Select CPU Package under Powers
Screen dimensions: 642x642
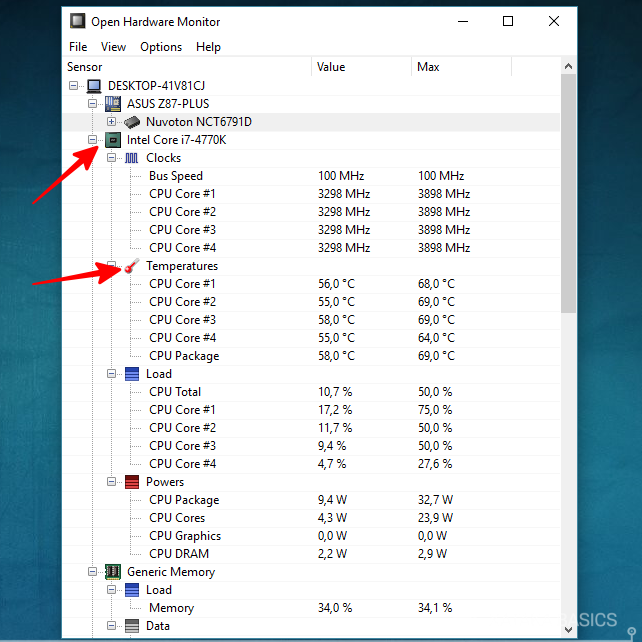[x=311, y=500]
